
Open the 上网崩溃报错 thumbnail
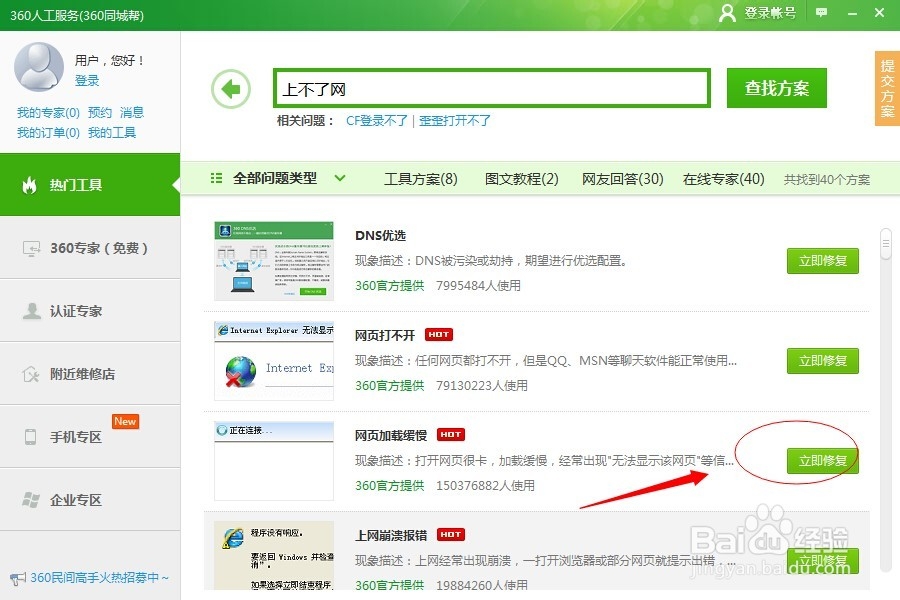click(x=274, y=555)
